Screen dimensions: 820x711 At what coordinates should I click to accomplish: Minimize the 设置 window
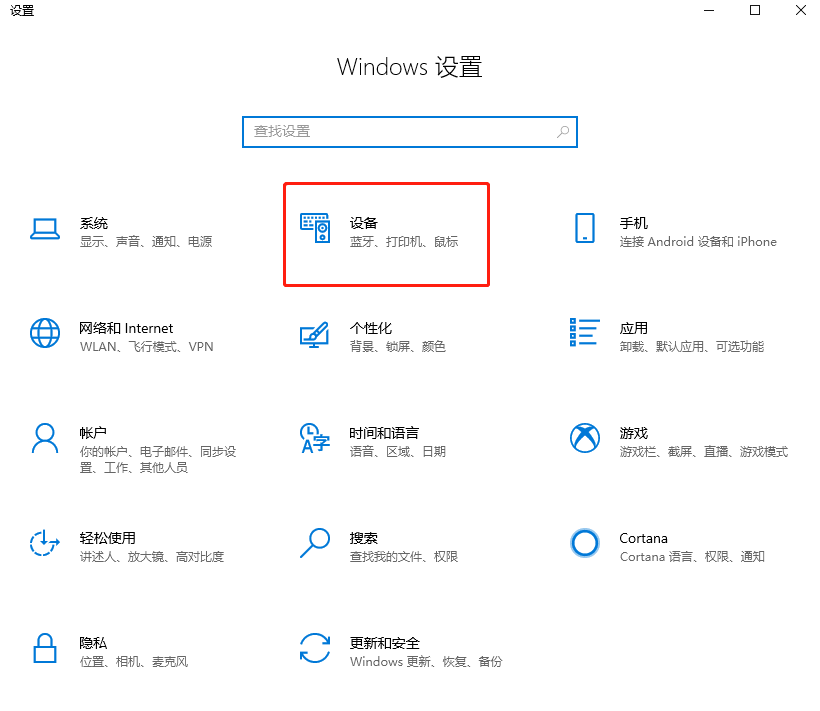tap(709, 10)
